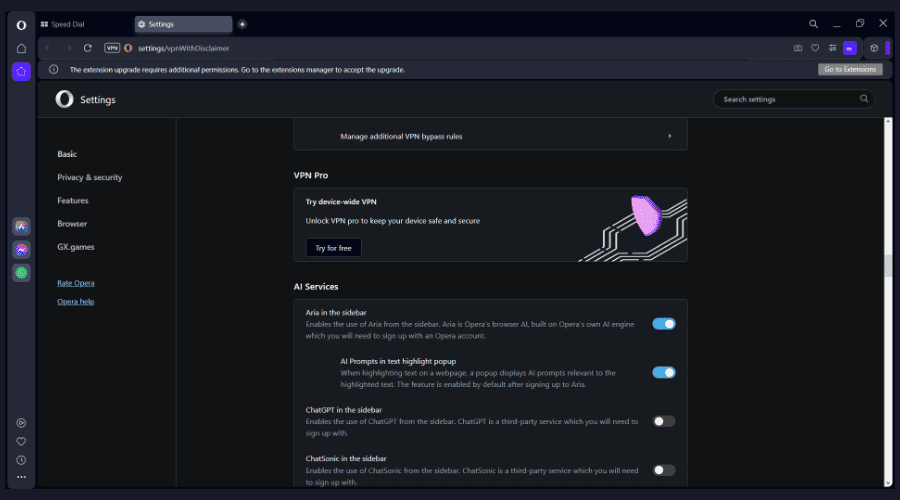Open the purple highlighted toolbar extension icon
Image resolution: width=900 pixels, height=500 pixels.
(x=850, y=48)
